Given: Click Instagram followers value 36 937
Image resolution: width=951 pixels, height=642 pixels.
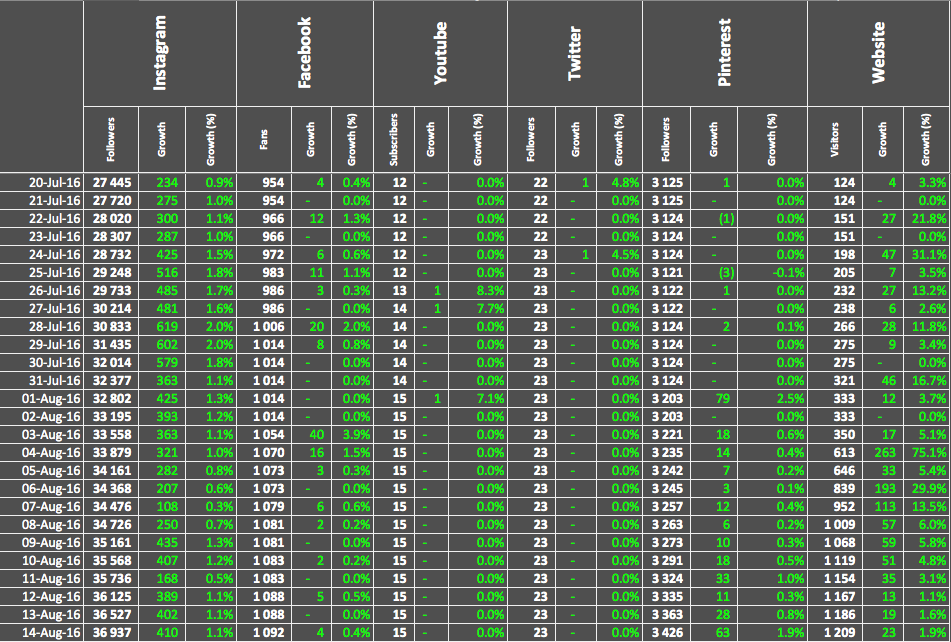Looking at the screenshot, I should coord(111,632).
